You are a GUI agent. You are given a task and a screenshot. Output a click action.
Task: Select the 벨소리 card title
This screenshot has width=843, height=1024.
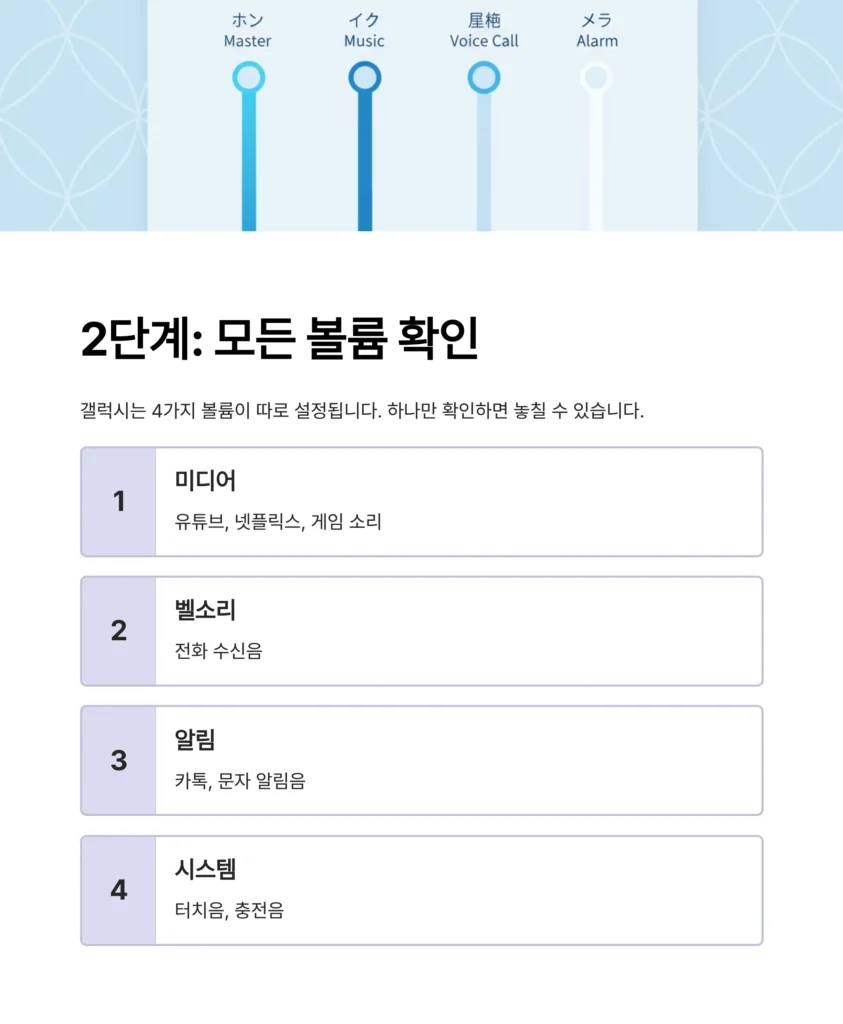tap(205, 610)
